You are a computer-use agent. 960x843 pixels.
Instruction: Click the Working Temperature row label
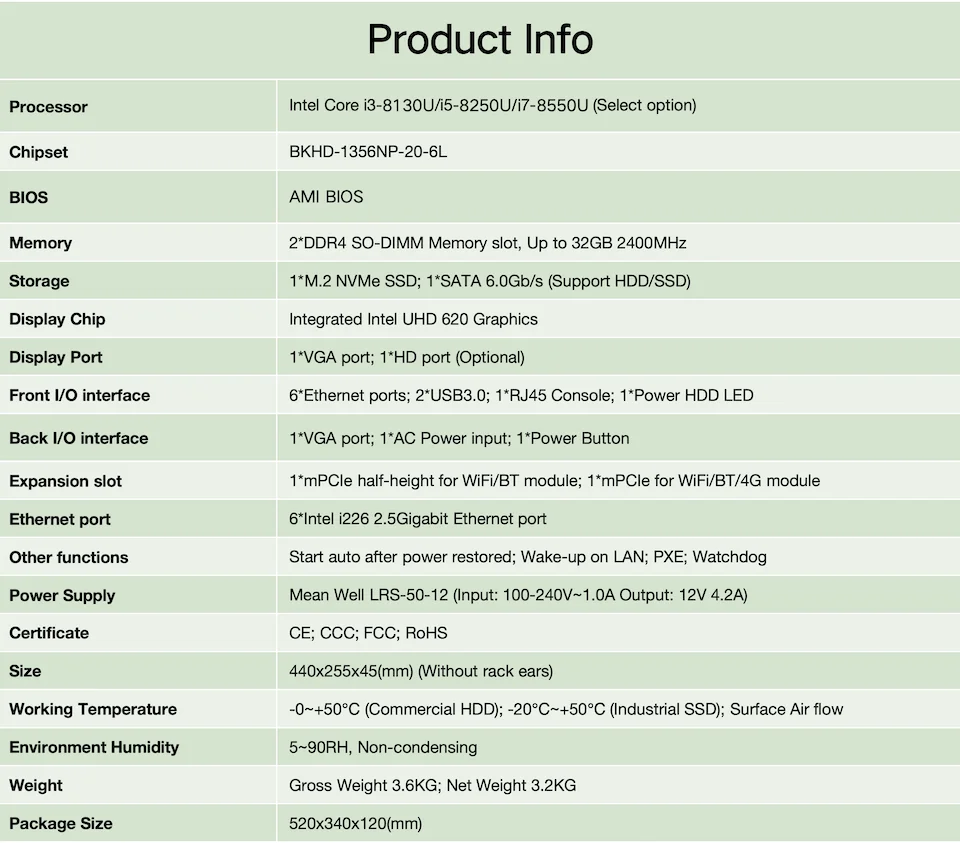[93, 709]
